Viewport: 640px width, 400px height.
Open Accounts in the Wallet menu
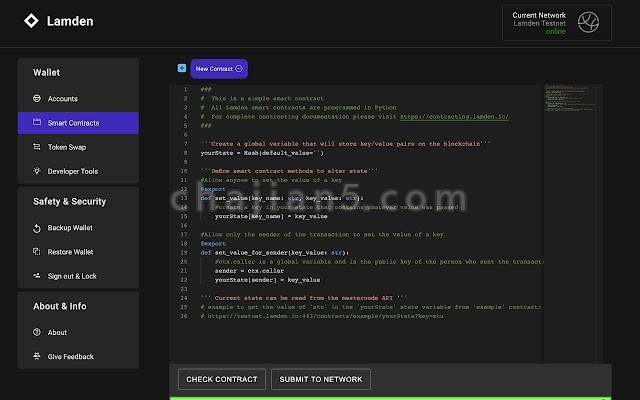pyautogui.click(x=78, y=99)
